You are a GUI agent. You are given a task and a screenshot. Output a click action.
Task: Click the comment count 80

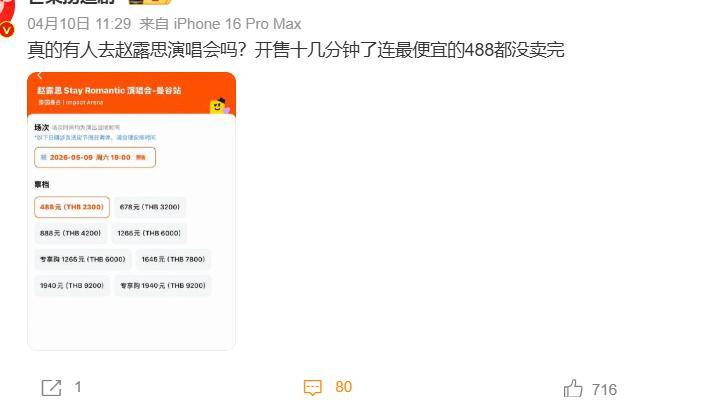coord(343,387)
